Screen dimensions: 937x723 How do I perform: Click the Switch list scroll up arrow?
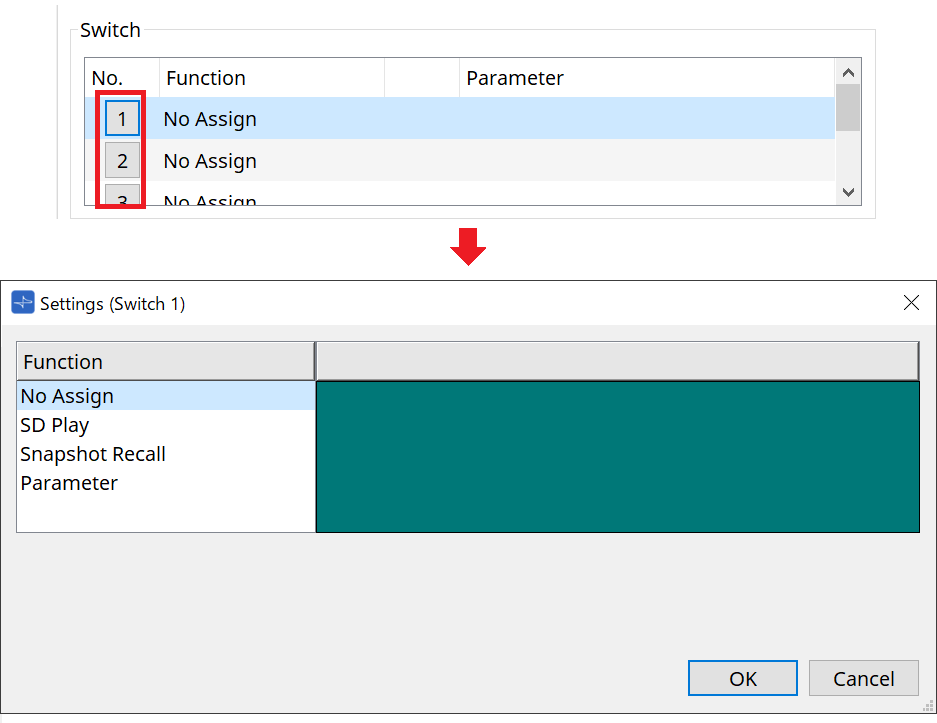848,72
